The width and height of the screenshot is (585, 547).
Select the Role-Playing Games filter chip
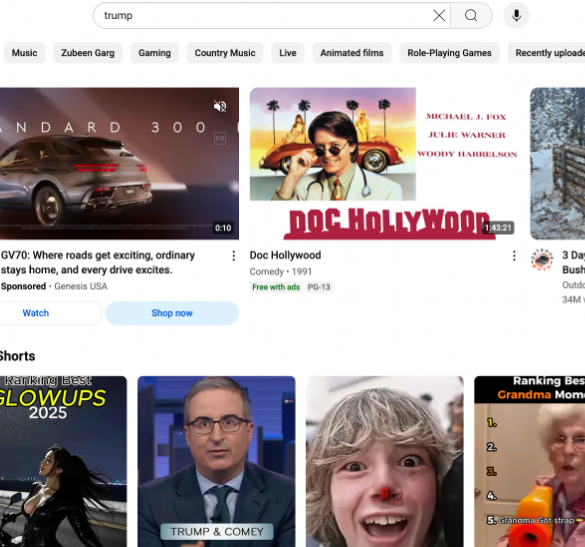(449, 53)
